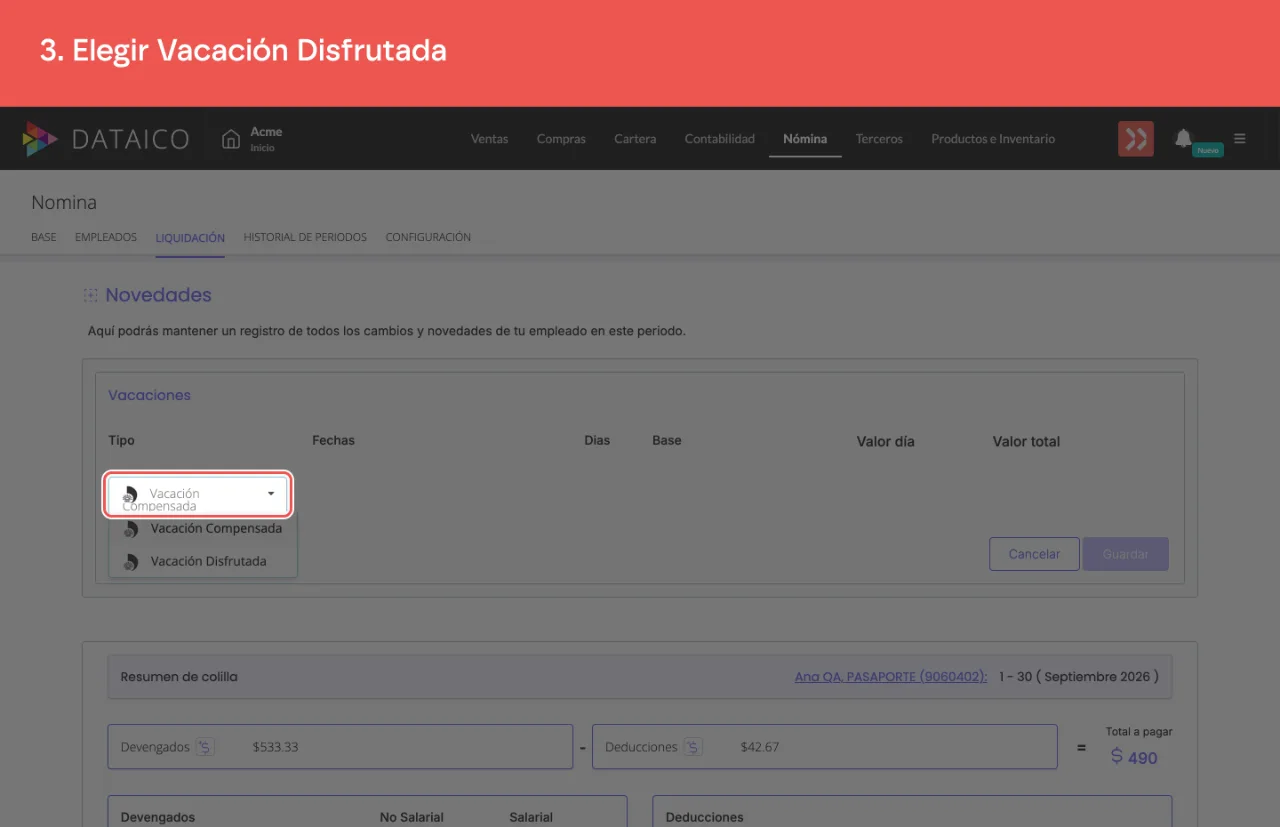Click the Total a pagar value $ 490

(x=1135, y=758)
